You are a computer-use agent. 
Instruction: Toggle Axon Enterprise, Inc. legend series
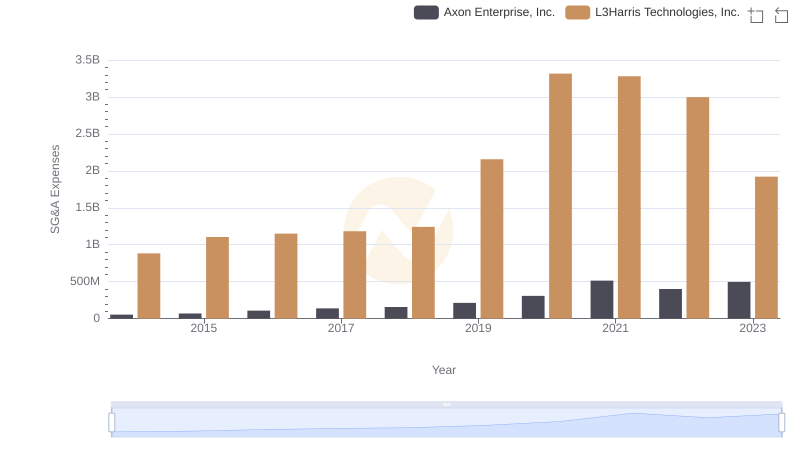pyautogui.click(x=484, y=12)
